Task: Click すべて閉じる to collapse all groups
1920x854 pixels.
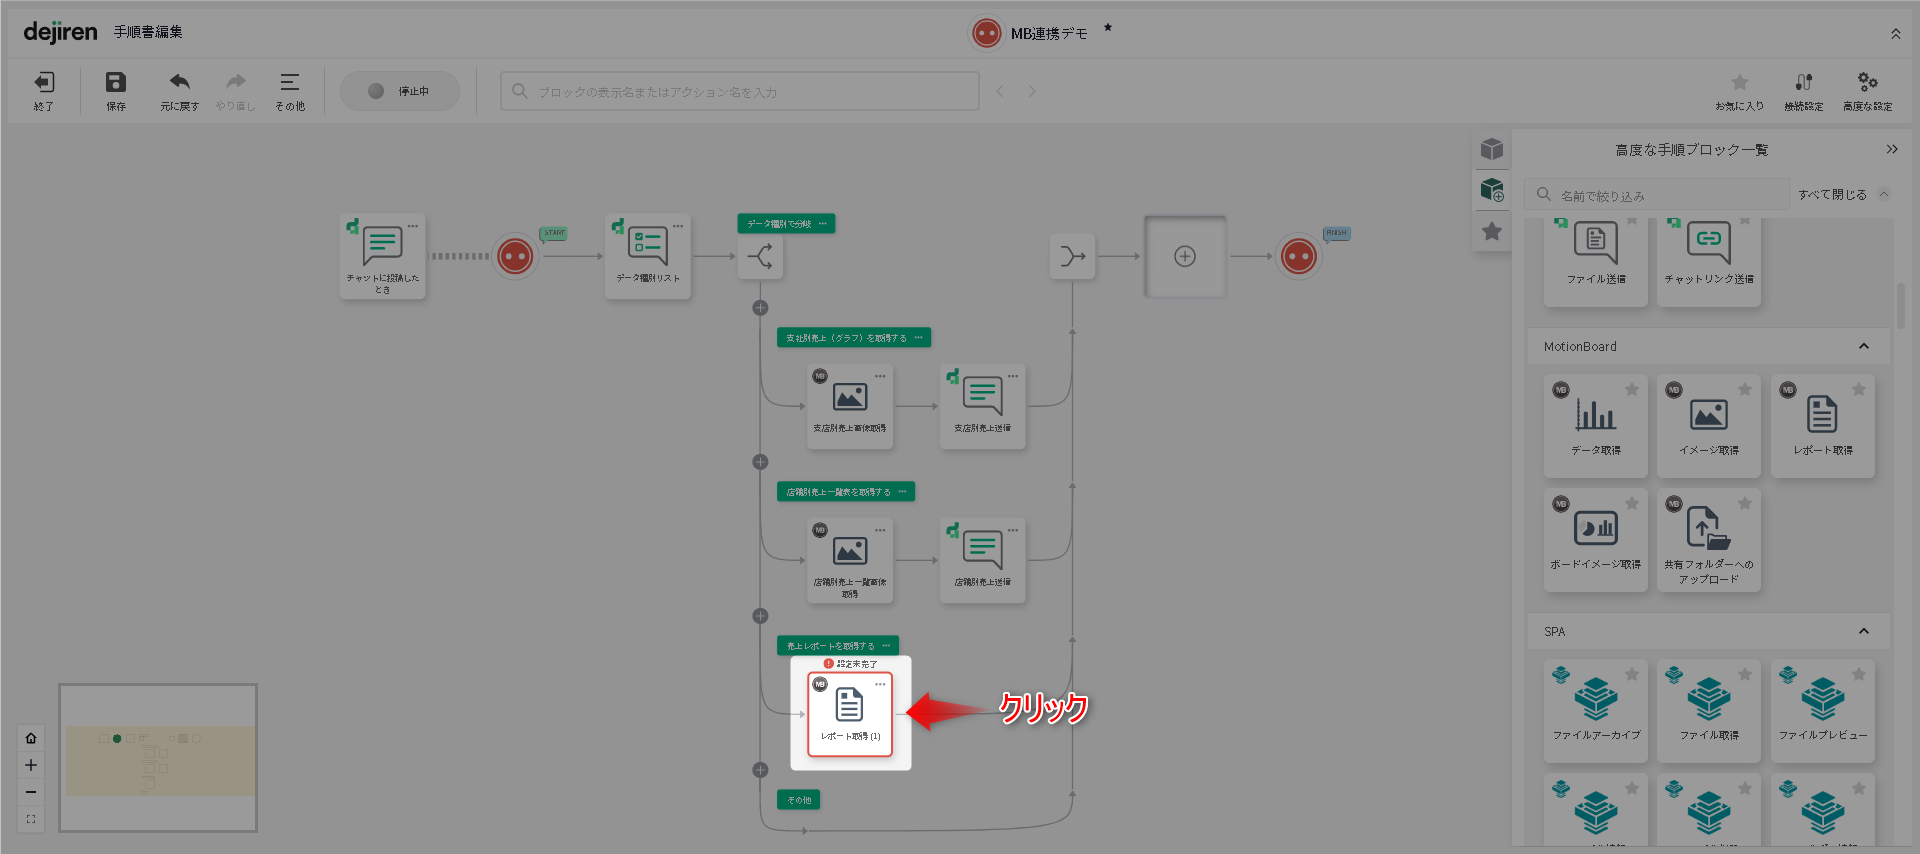Action: click(1832, 195)
